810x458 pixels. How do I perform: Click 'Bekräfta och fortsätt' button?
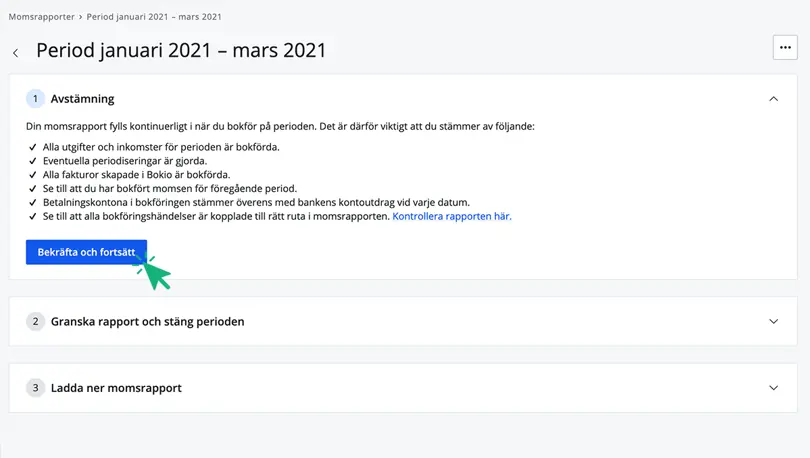pyautogui.click(x=86, y=252)
